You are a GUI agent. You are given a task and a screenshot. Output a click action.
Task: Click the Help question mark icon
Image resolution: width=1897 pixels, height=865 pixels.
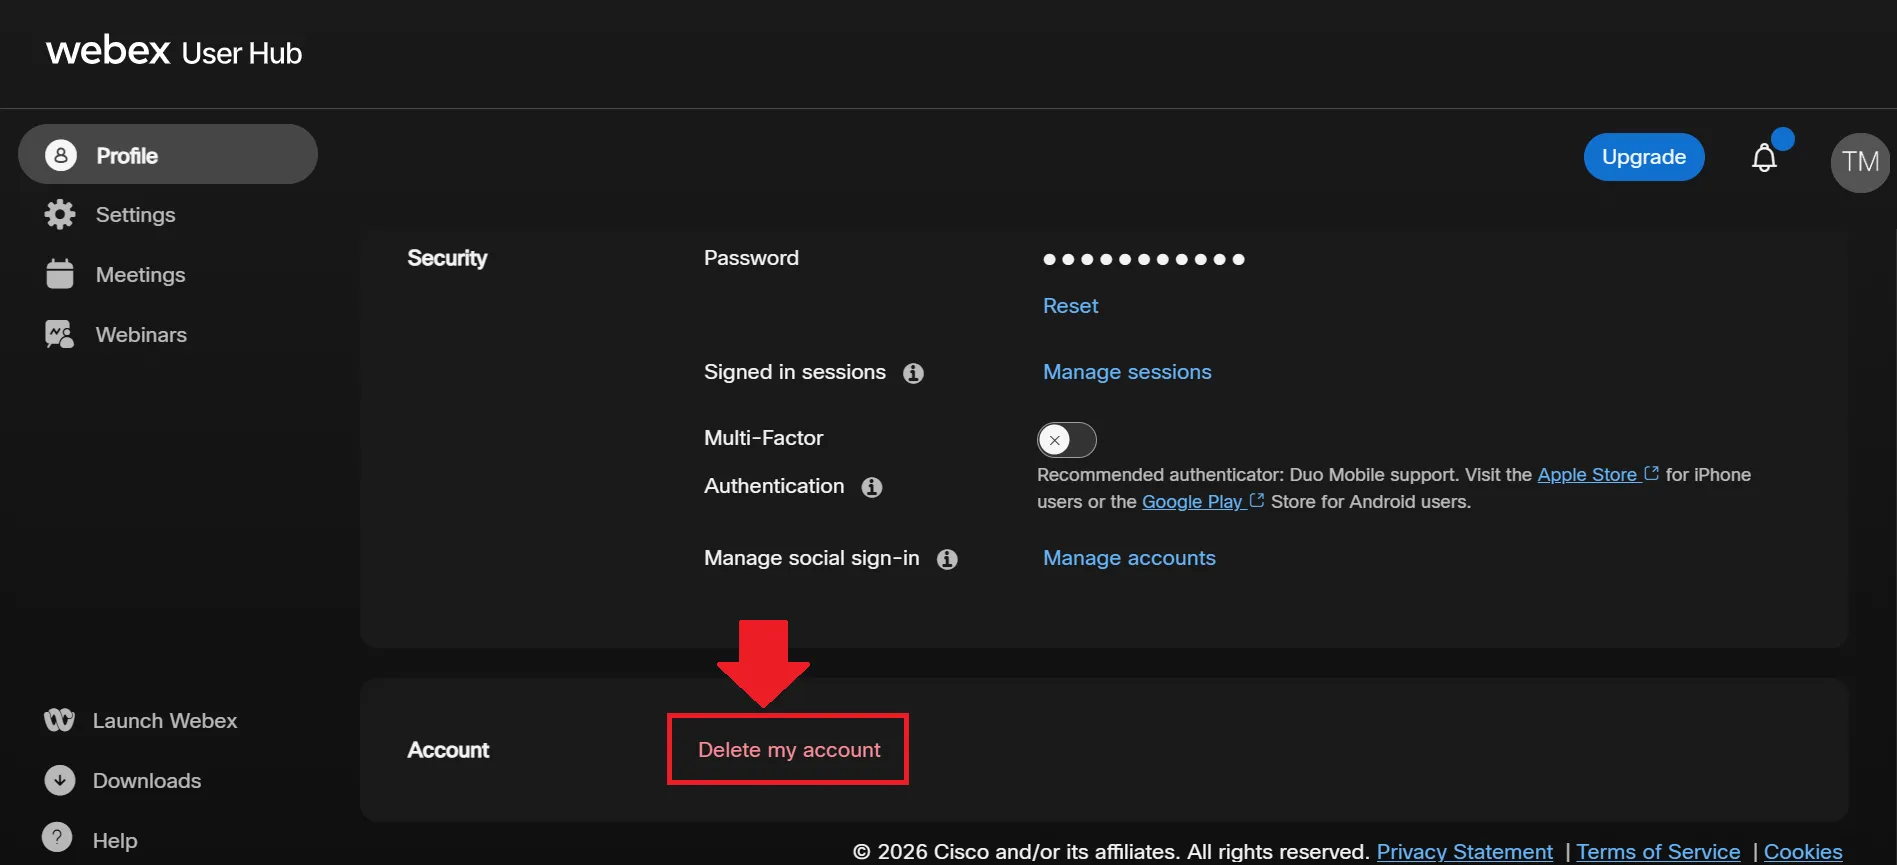tap(57, 838)
